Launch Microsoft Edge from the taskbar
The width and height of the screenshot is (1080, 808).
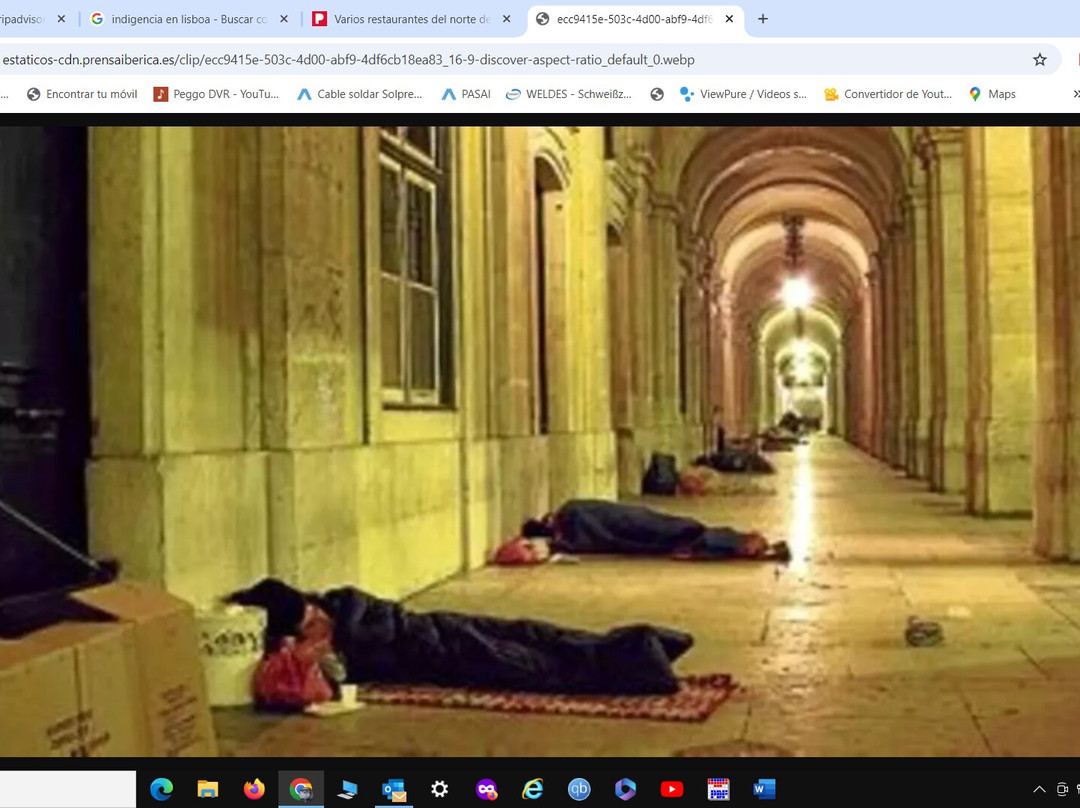coord(162,789)
